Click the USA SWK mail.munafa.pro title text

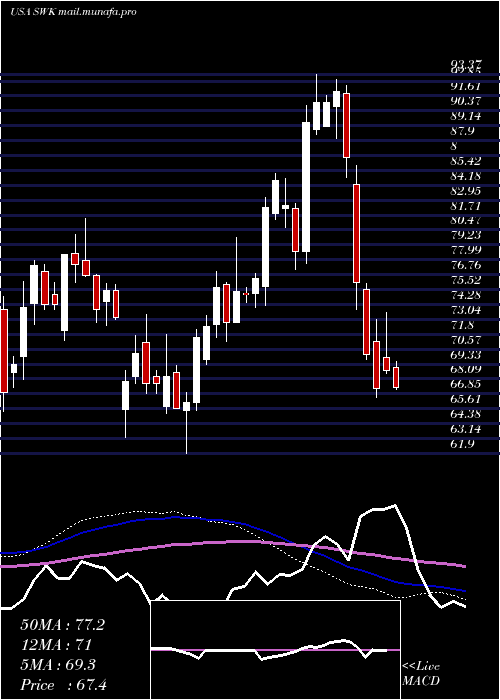click(x=73, y=12)
